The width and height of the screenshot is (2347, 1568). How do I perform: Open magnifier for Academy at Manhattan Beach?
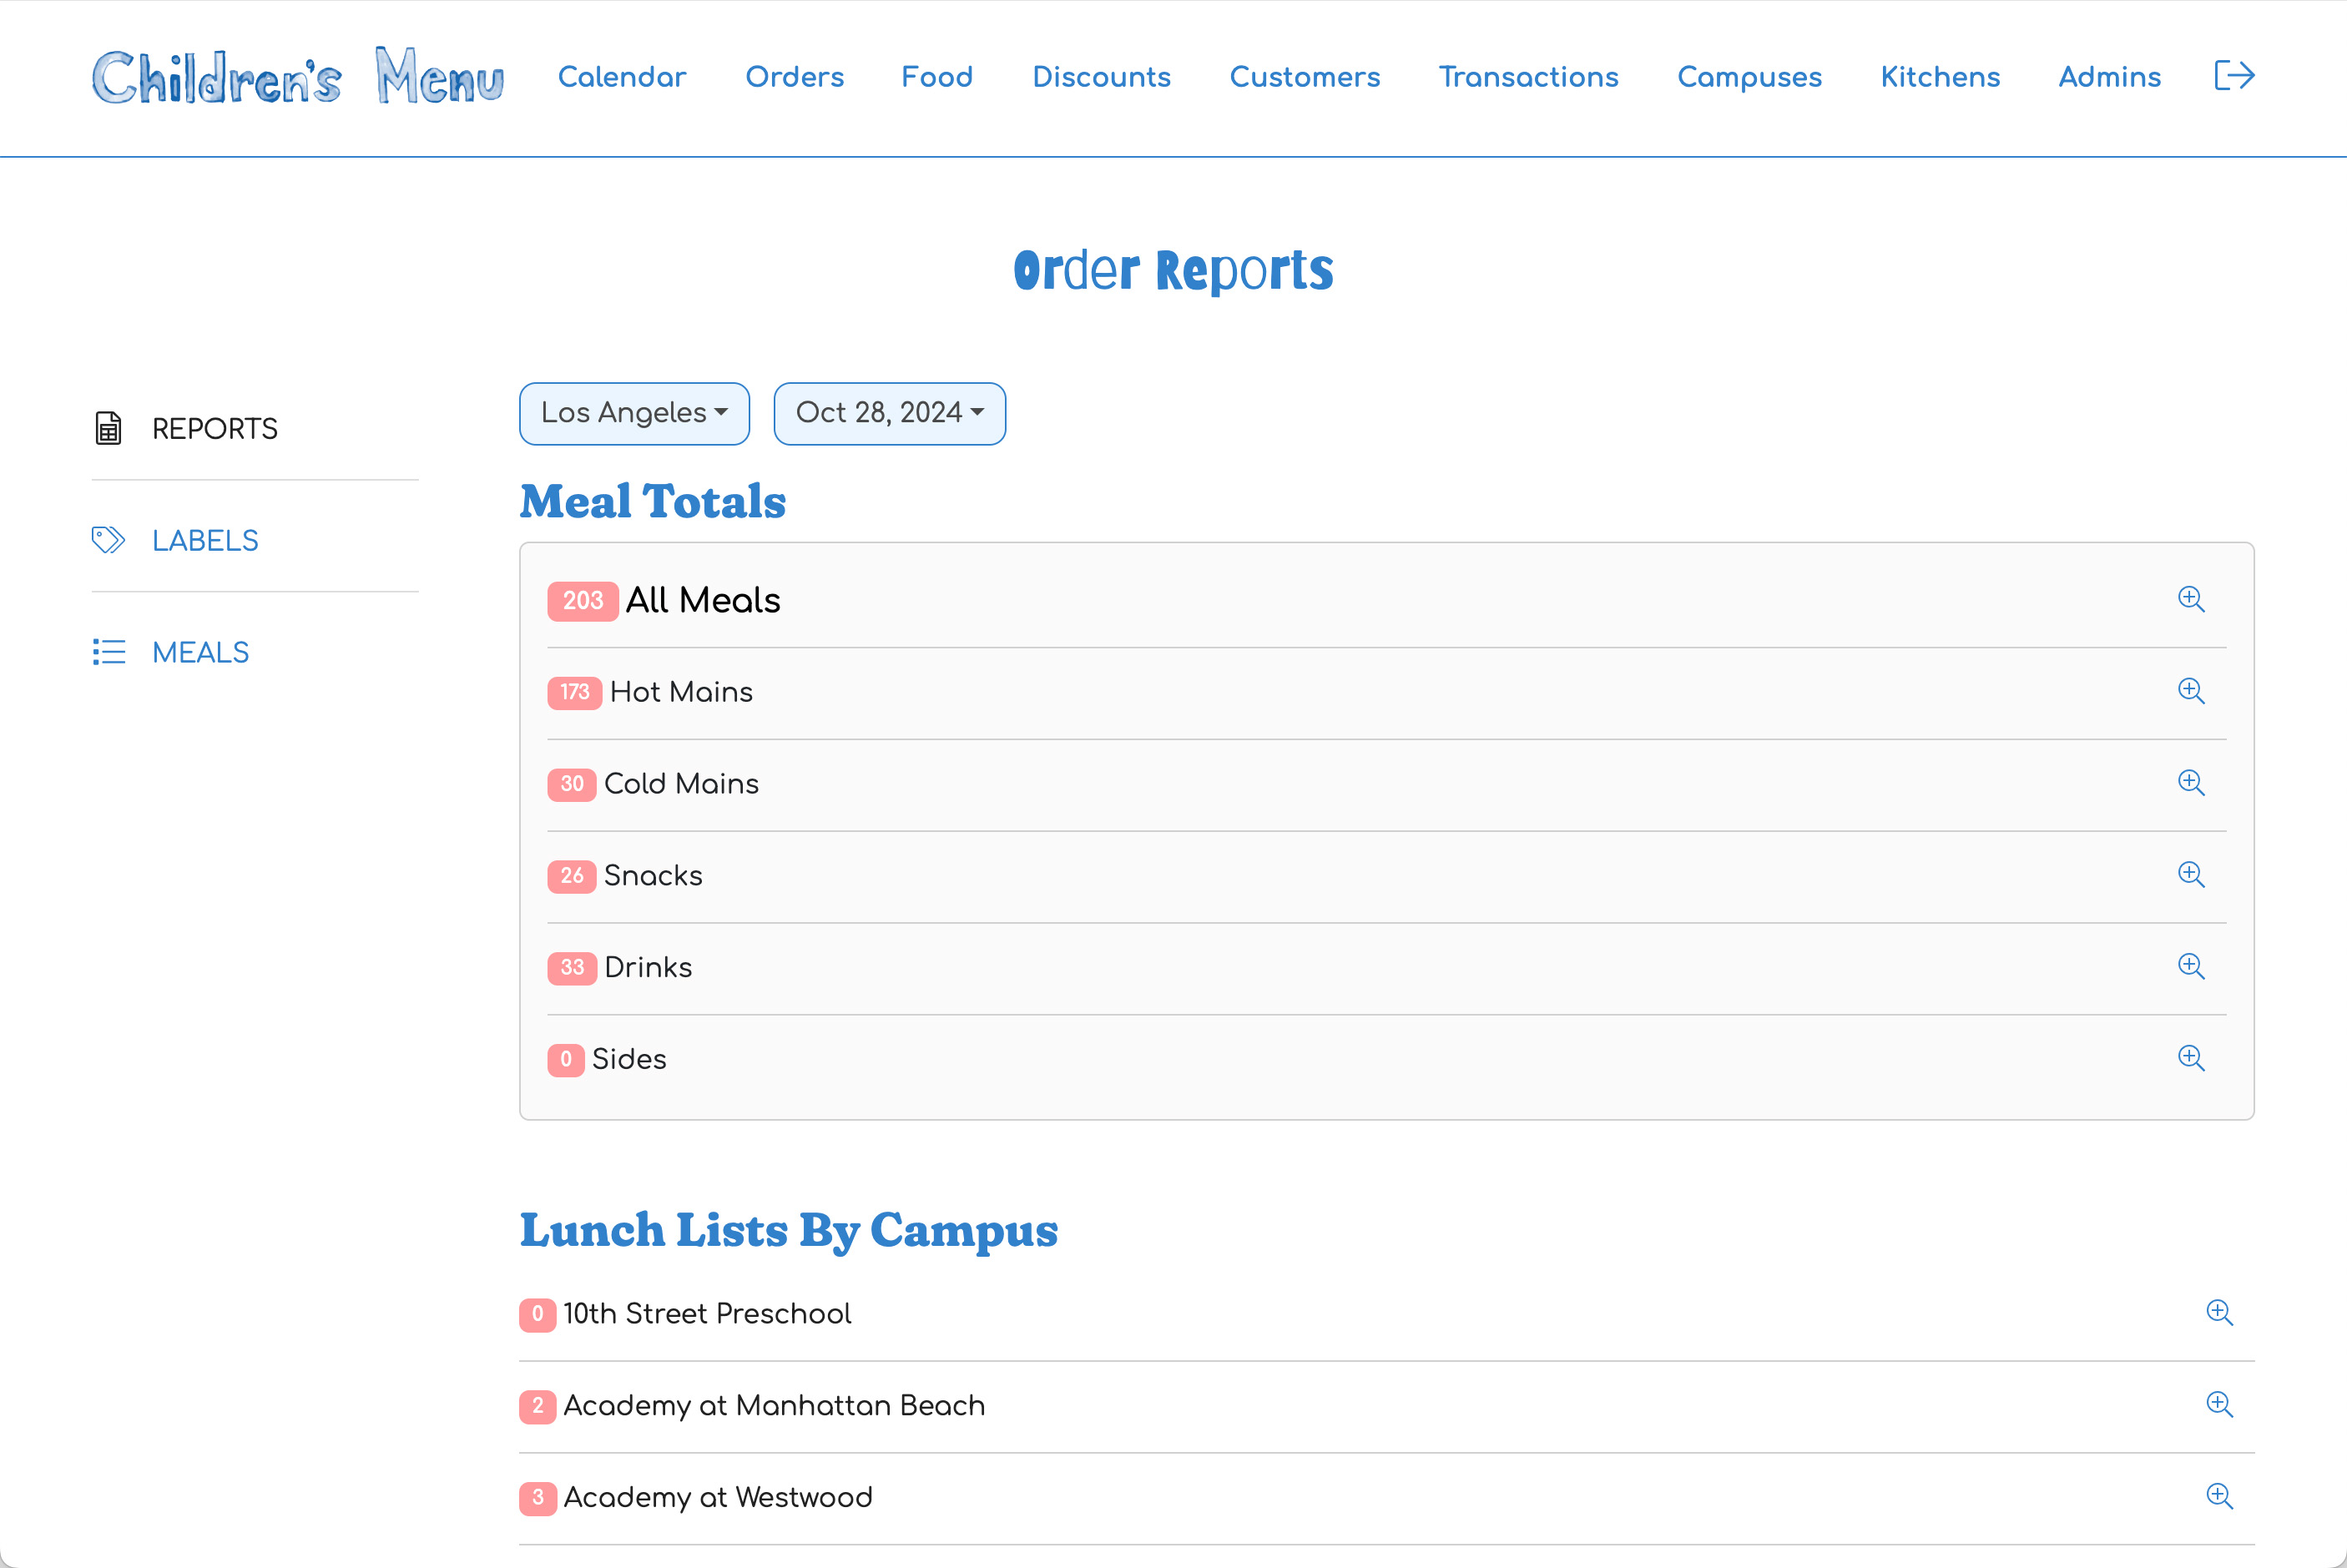click(2219, 1405)
